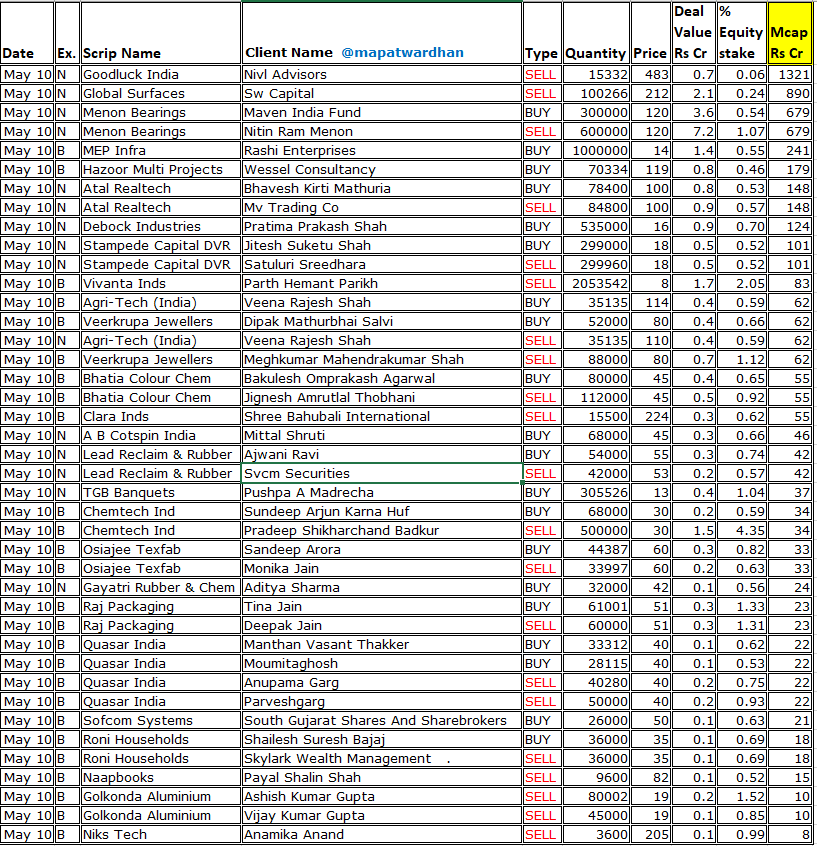Click the 'Moumitaghosh' client cell
Image resolution: width=817 pixels, height=846 pixels.
(x=382, y=664)
